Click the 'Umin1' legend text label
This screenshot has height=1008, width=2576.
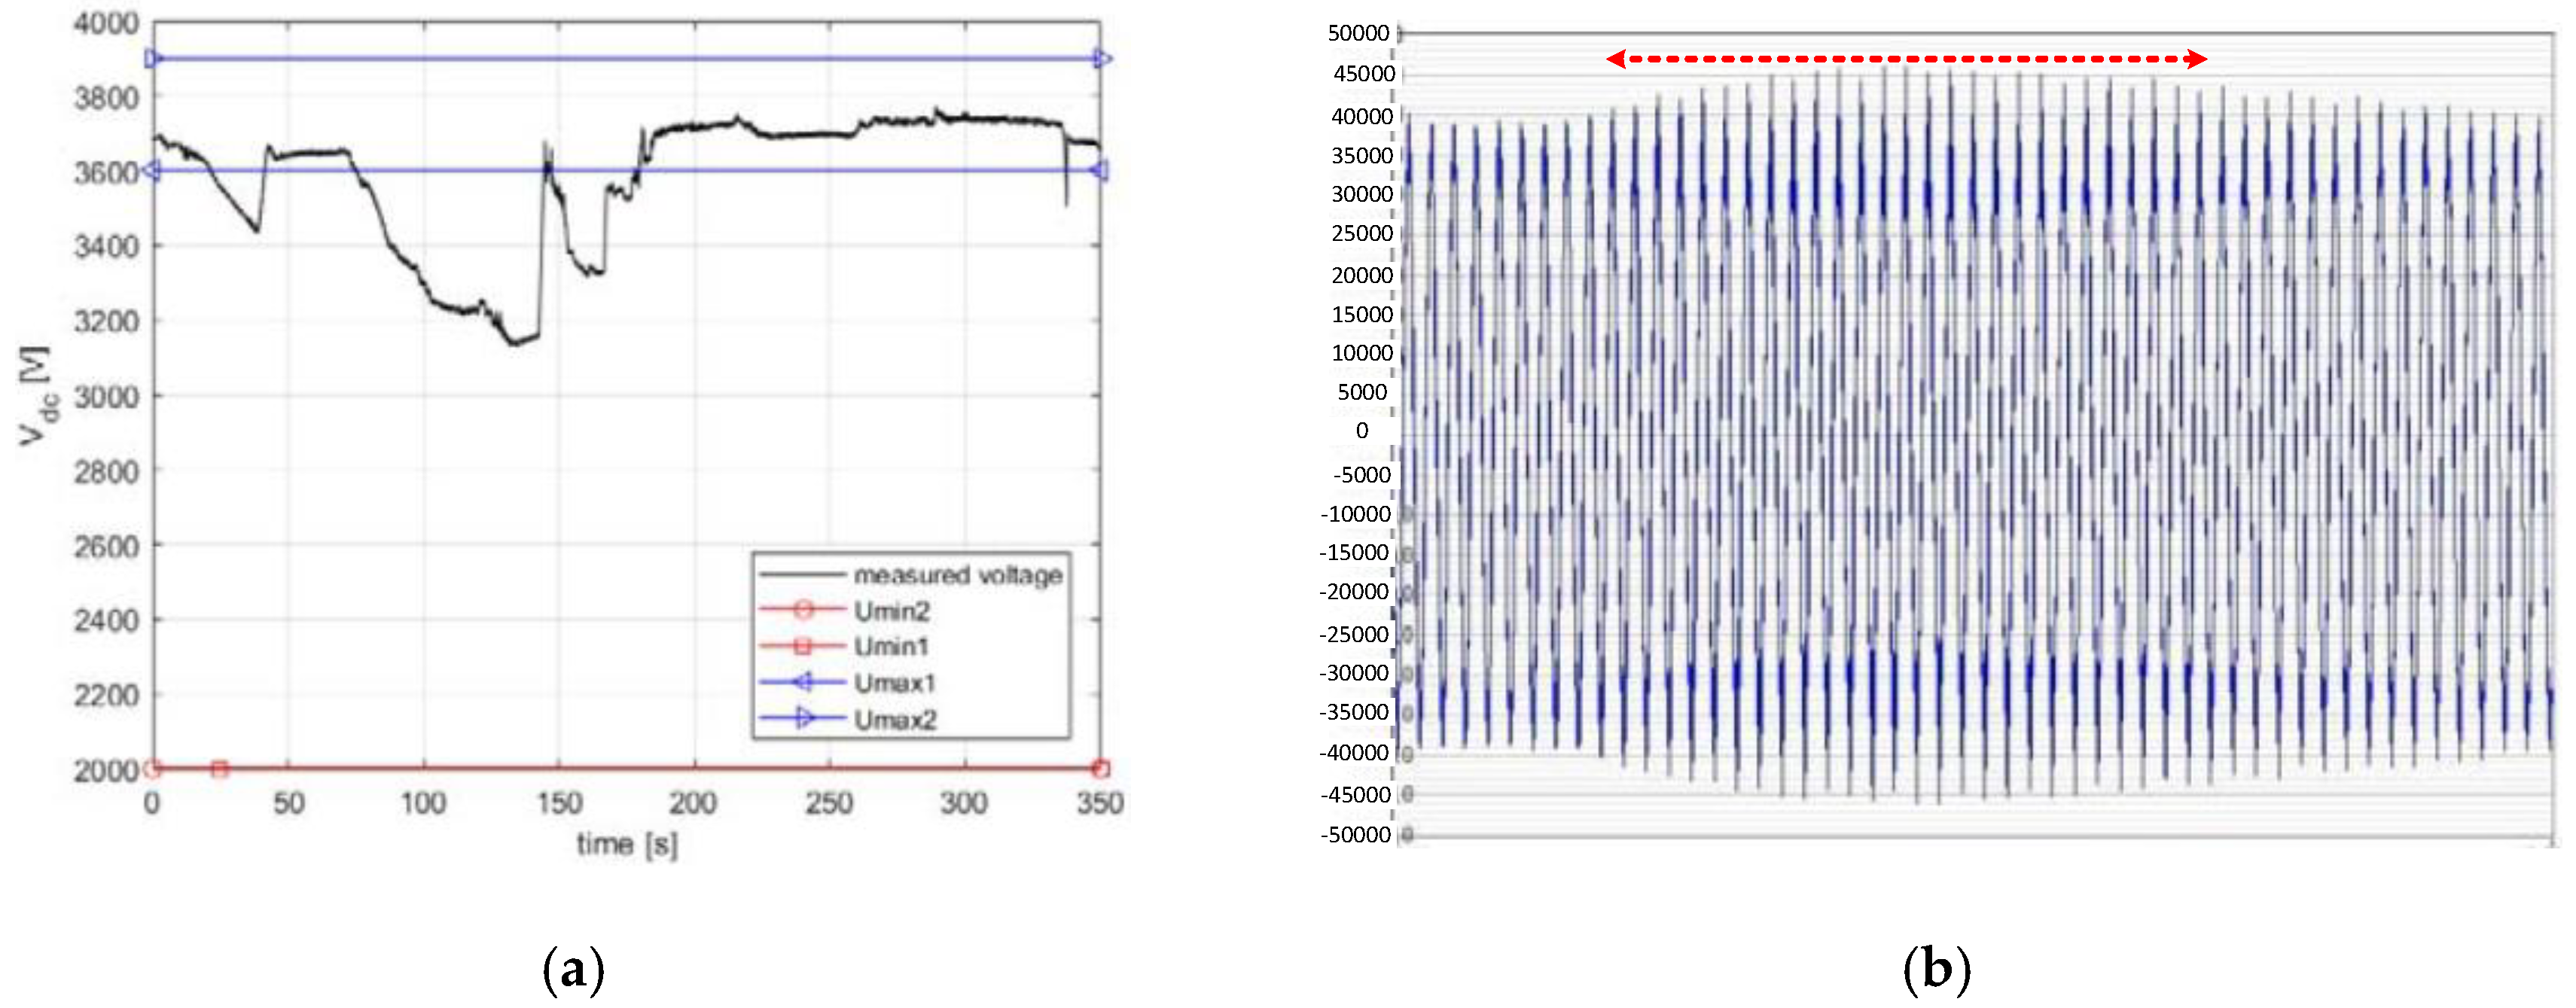click(891, 646)
